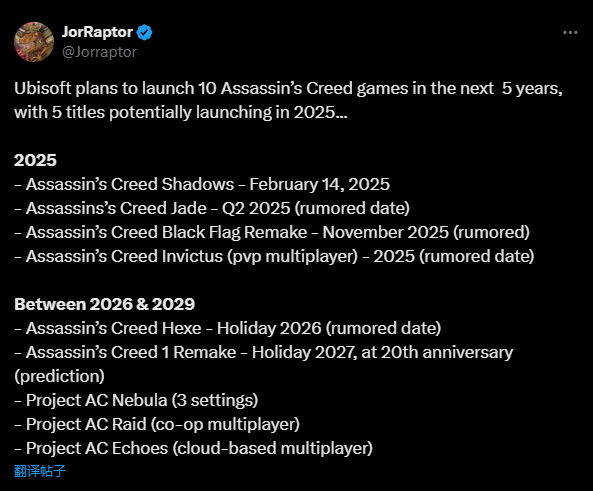Click the Project AC Echoes line

[194, 448]
